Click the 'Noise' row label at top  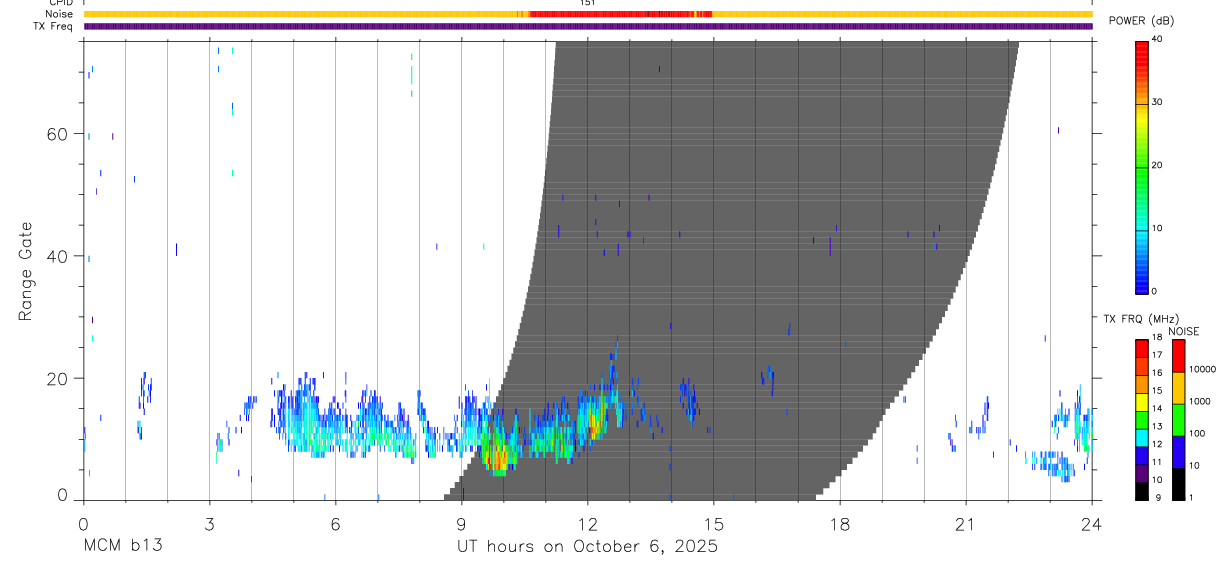(58, 14)
